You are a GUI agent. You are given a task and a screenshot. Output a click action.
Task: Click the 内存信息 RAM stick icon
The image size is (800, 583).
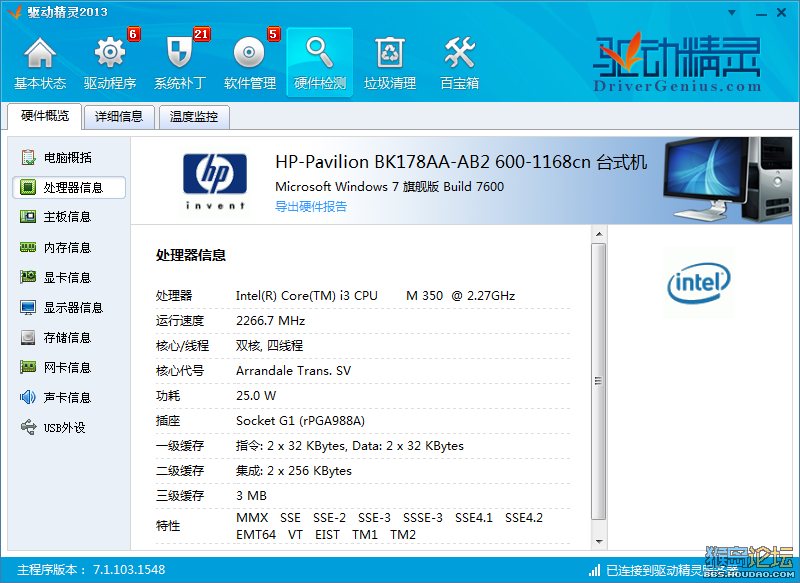coord(28,247)
